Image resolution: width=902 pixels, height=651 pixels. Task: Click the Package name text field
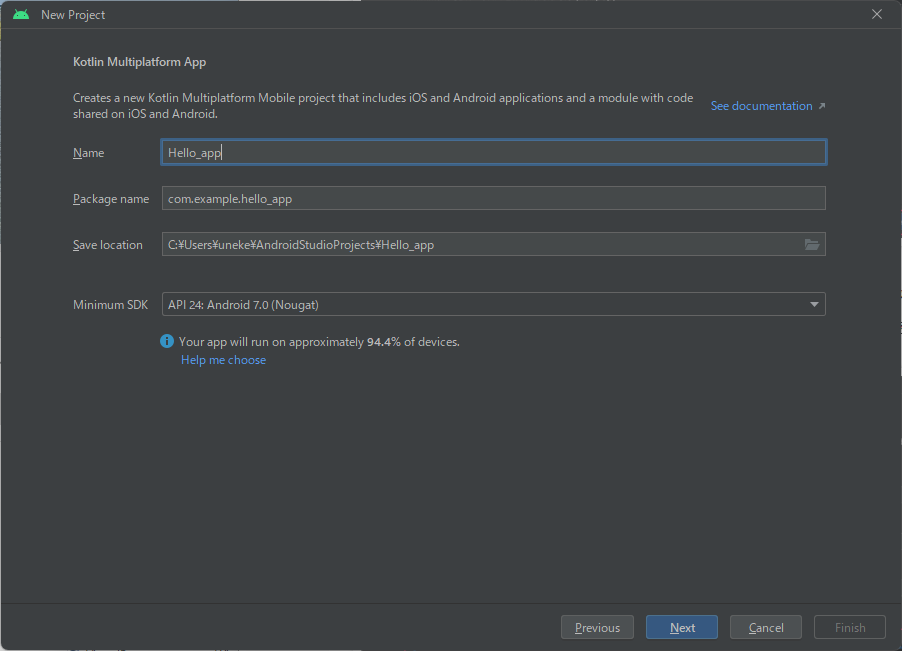(493, 198)
